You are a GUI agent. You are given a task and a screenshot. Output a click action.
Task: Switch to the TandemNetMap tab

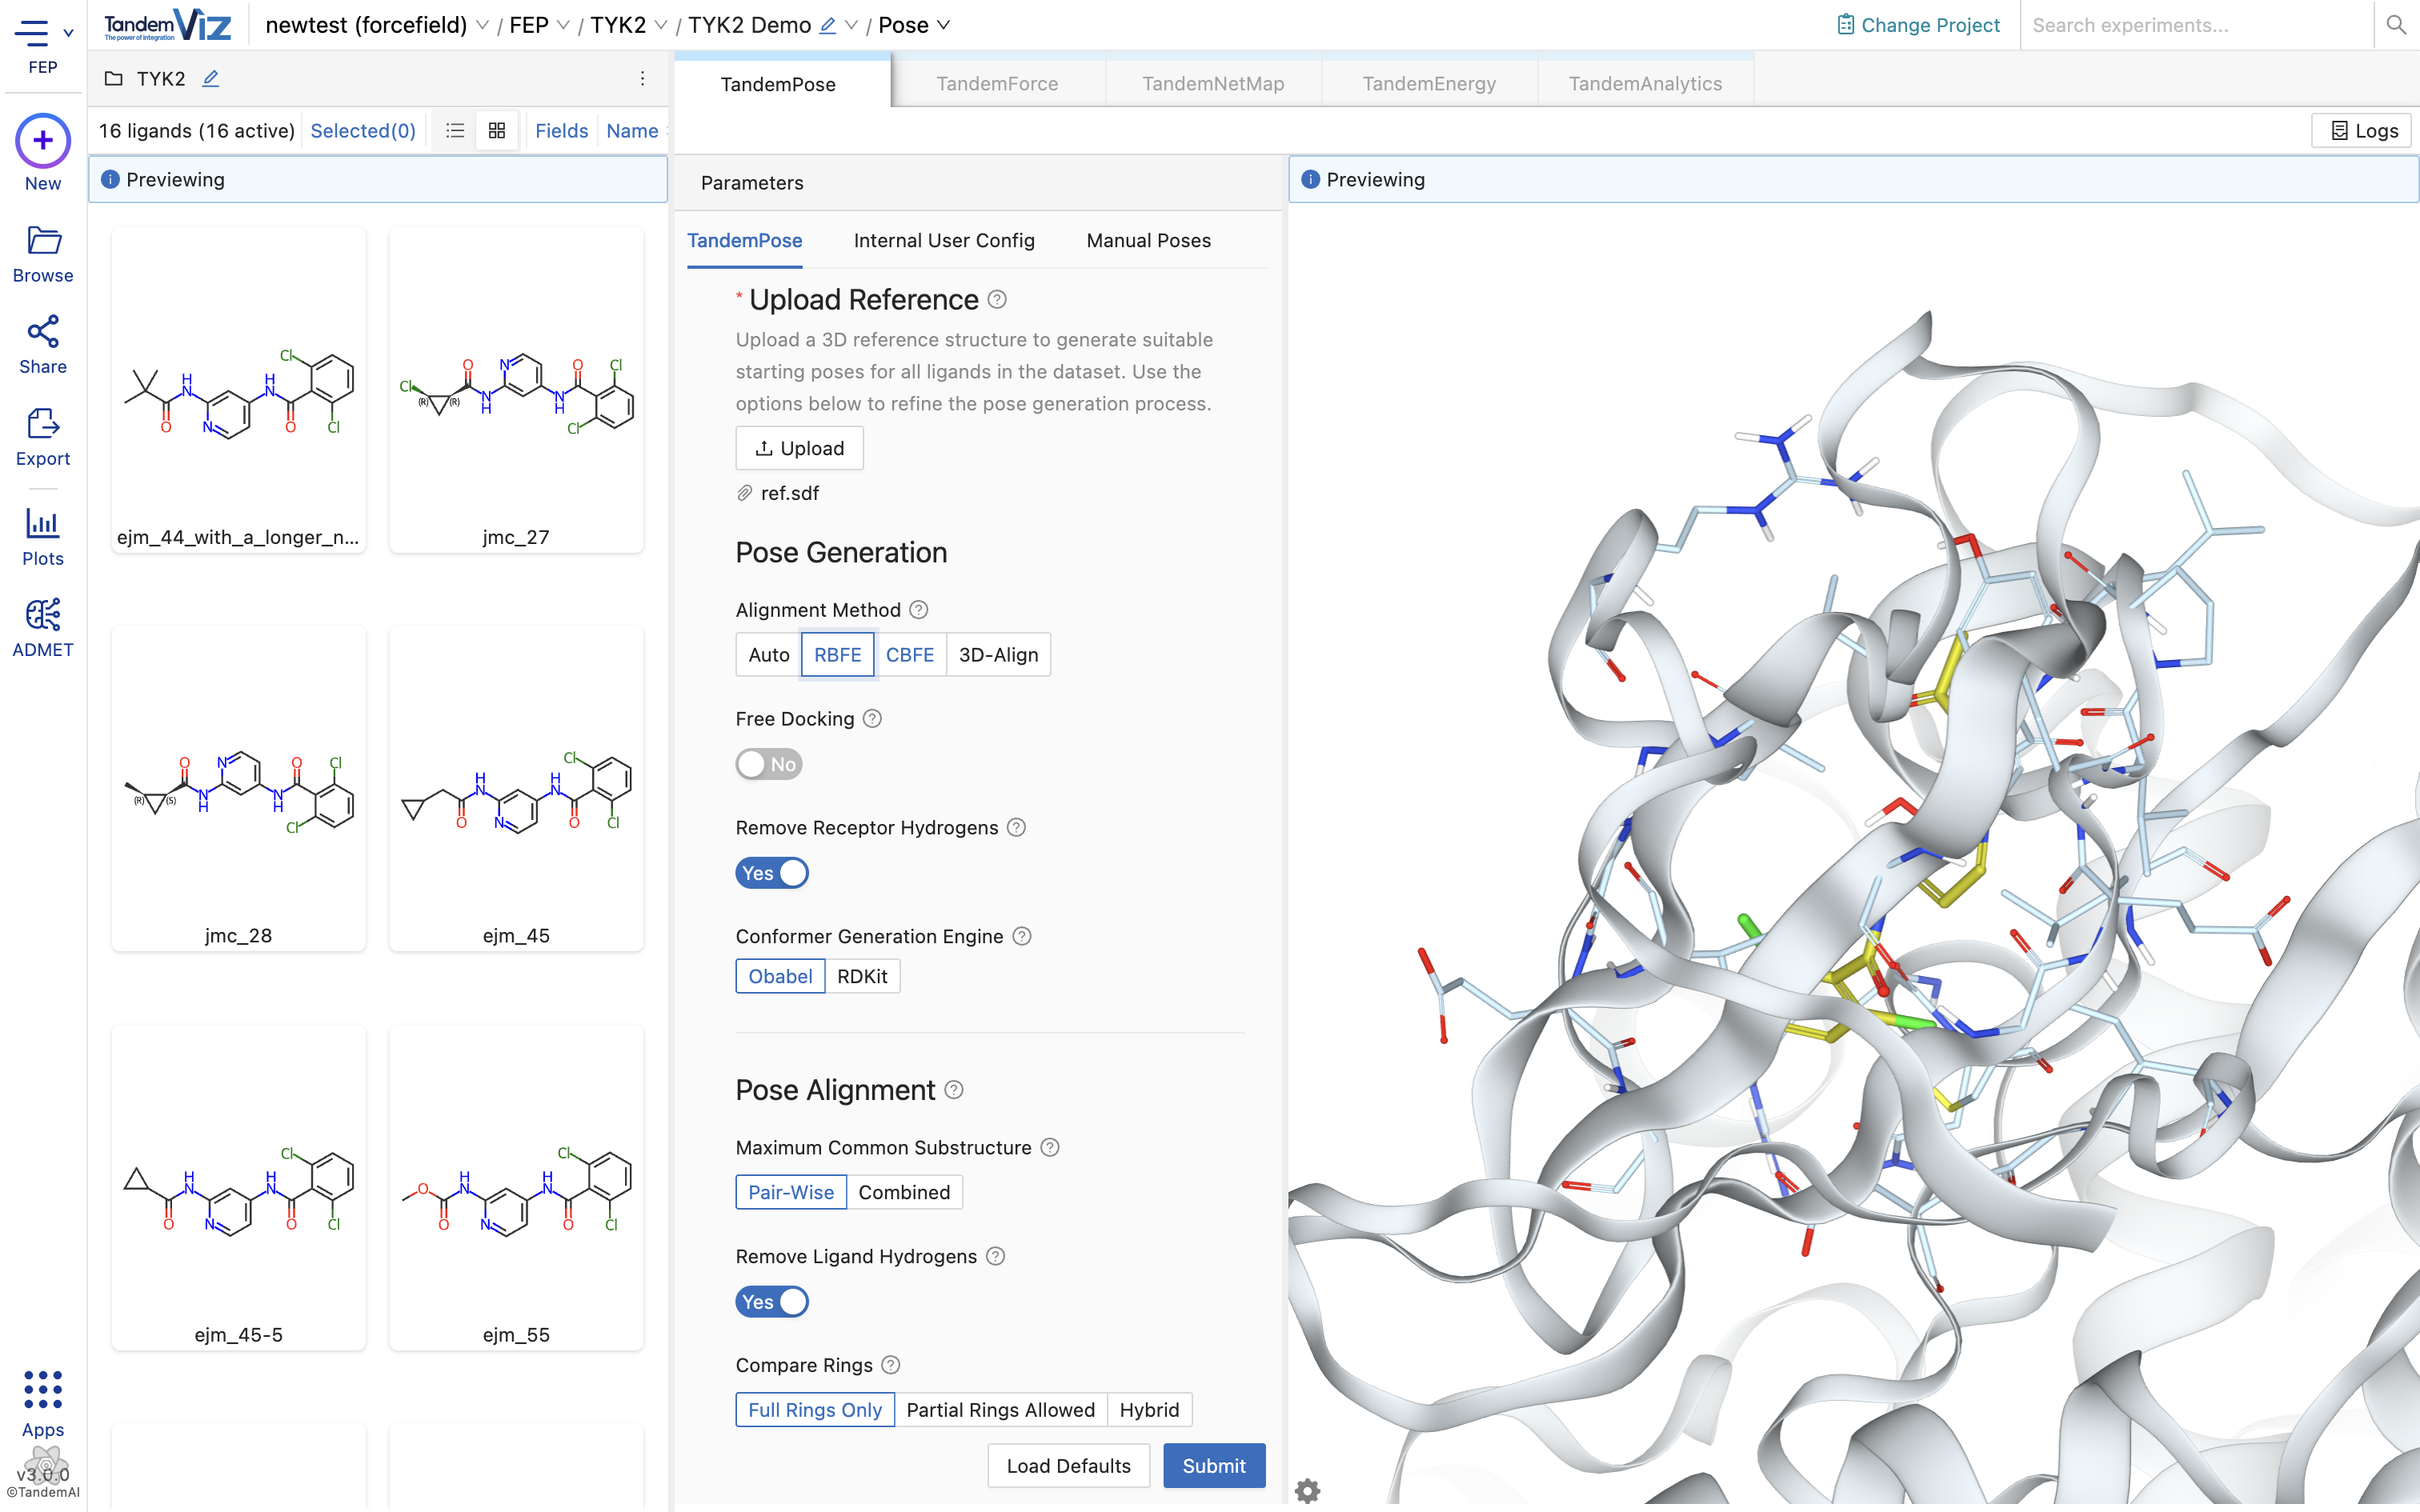click(1213, 84)
